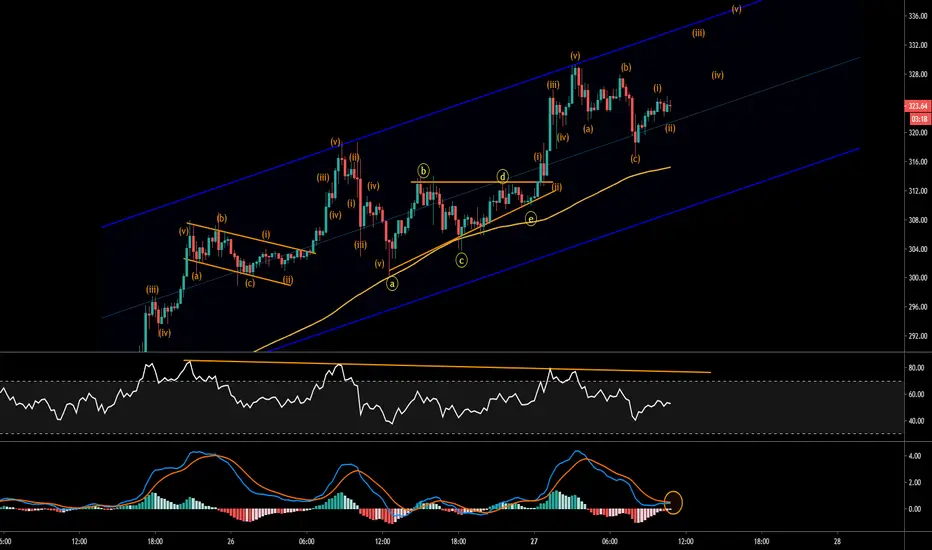Click date label 27 on time axis

point(534,541)
